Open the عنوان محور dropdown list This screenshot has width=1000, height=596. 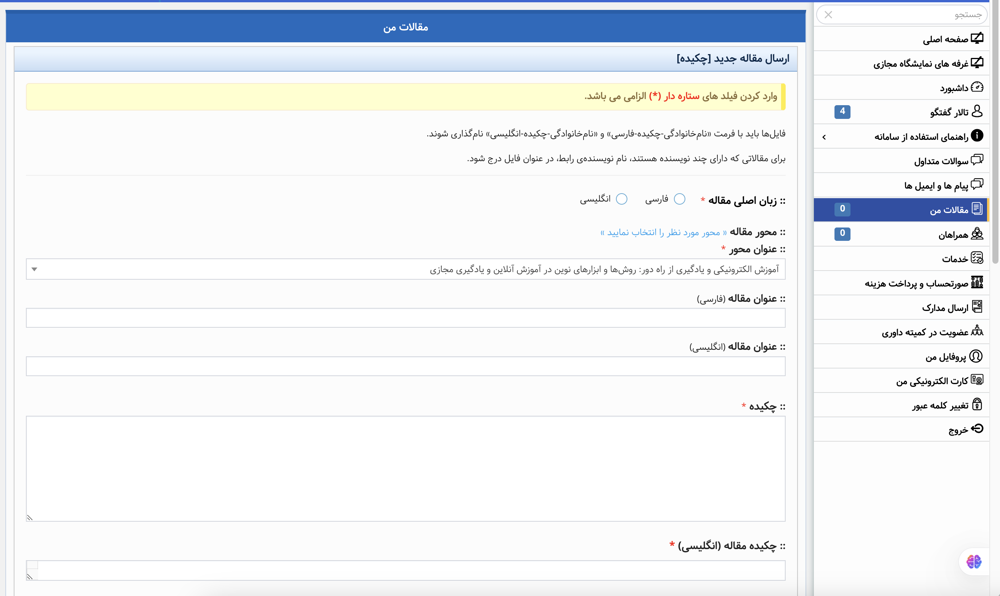coord(406,269)
